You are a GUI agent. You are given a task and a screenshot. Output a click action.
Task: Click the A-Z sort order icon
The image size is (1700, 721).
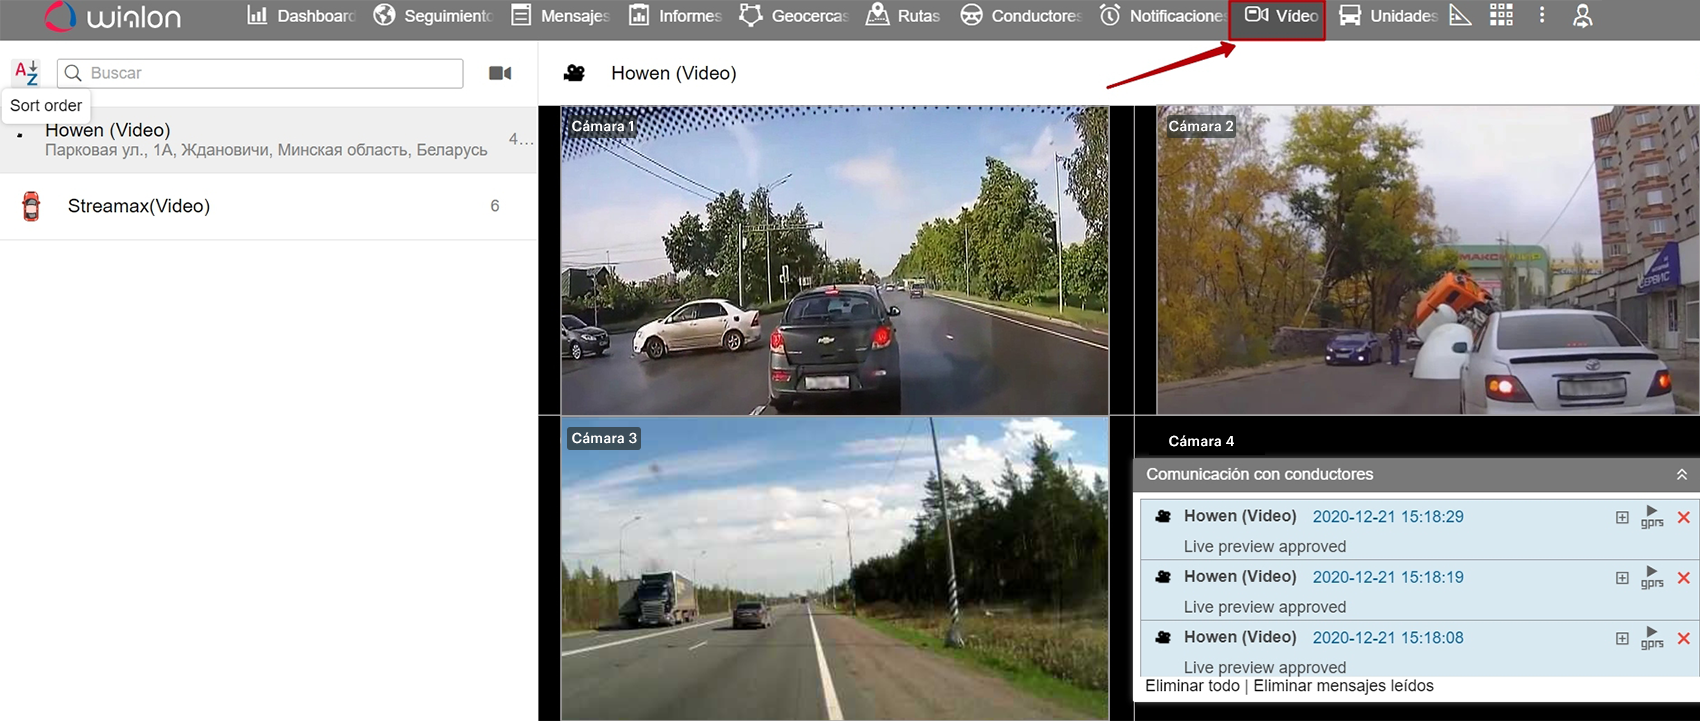[26, 72]
